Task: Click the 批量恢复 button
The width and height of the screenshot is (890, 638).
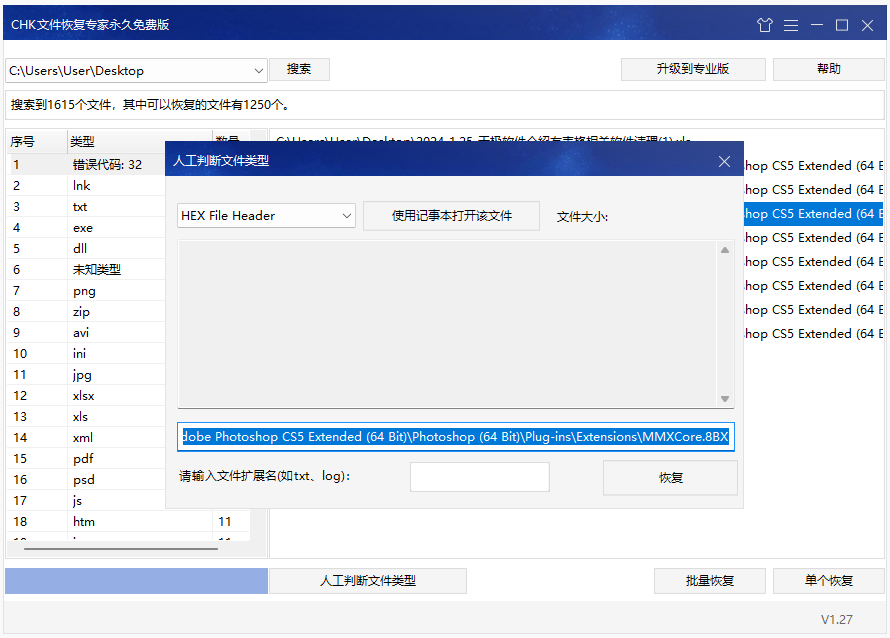Action: (x=709, y=580)
